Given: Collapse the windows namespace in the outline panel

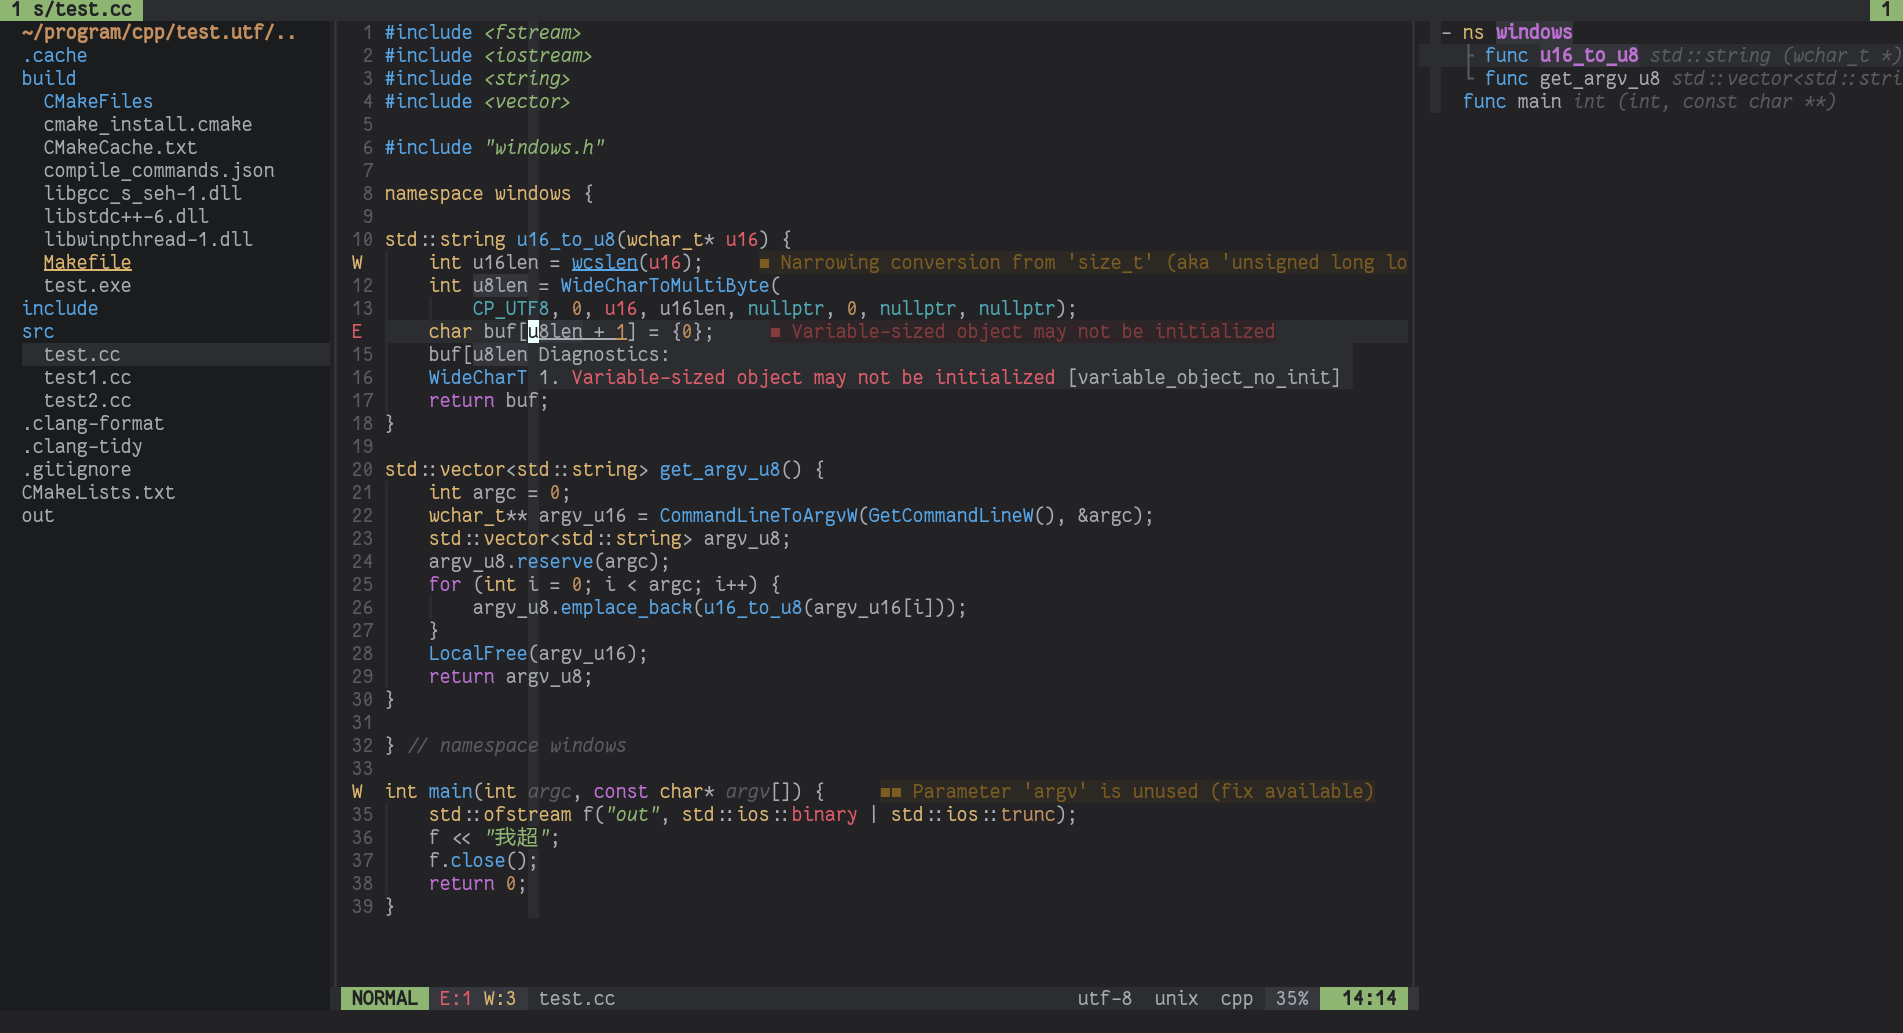Looking at the screenshot, I should [x=1446, y=32].
